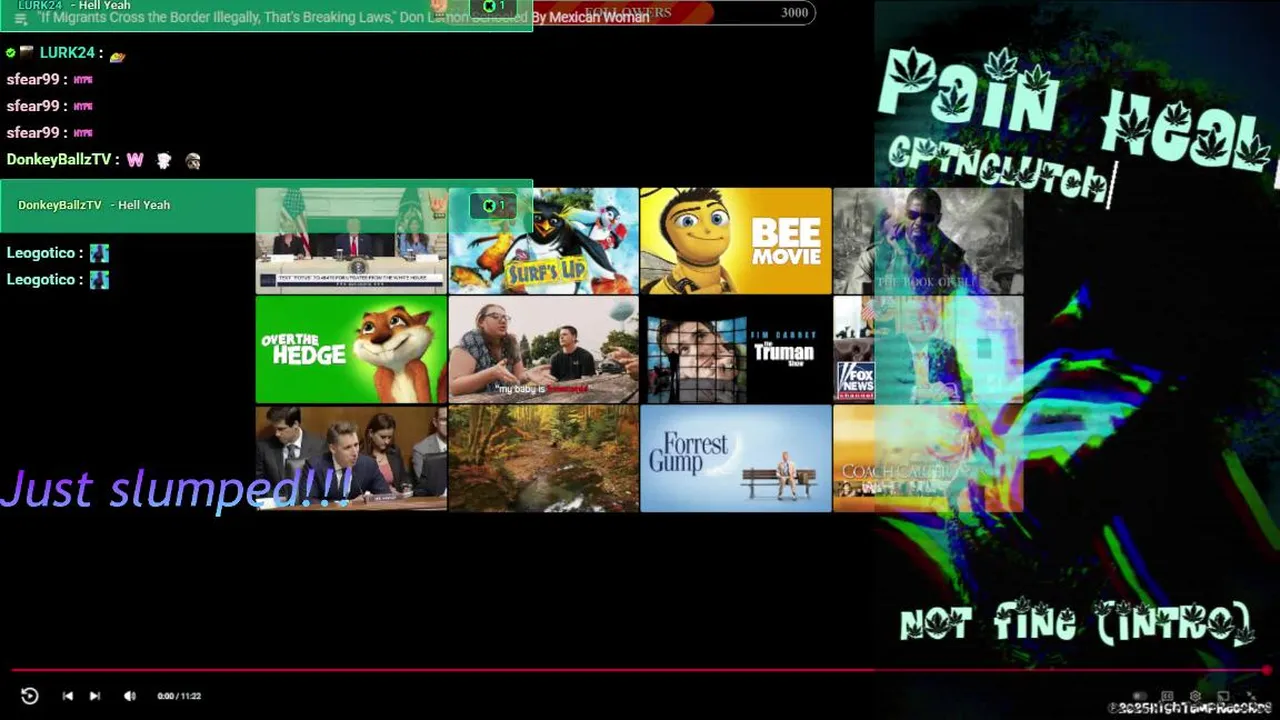This screenshot has height=720, width=1280.
Task: Click the 0:00 / 11:22 time display
Action: (179, 696)
